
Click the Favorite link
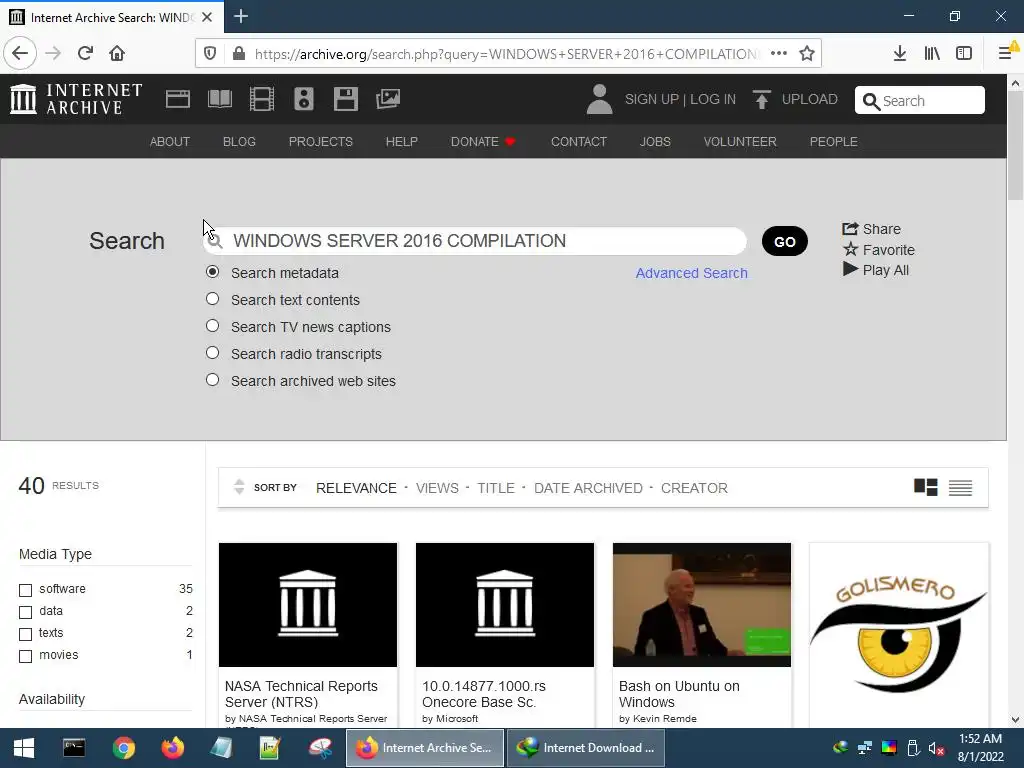pos(878,249)
